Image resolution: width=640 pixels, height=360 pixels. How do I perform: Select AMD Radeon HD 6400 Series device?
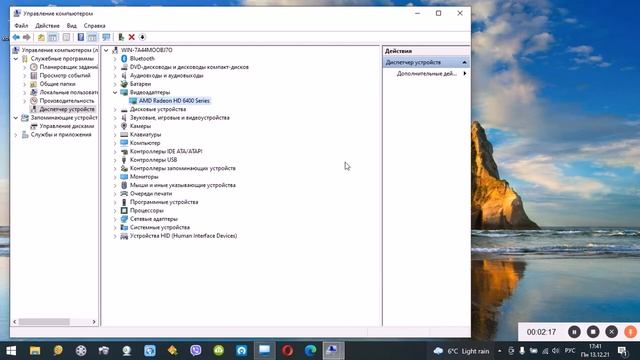pyautogui.click(x=174, y=101)
